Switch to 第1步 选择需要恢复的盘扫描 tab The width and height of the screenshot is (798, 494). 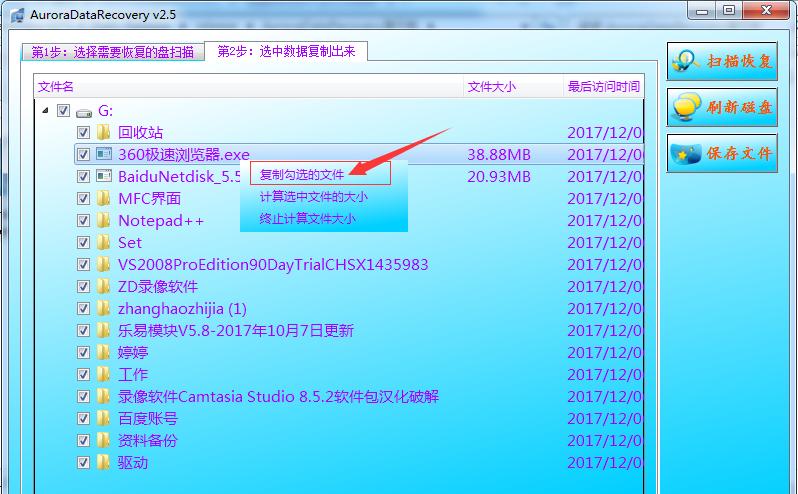coord(112,52)
